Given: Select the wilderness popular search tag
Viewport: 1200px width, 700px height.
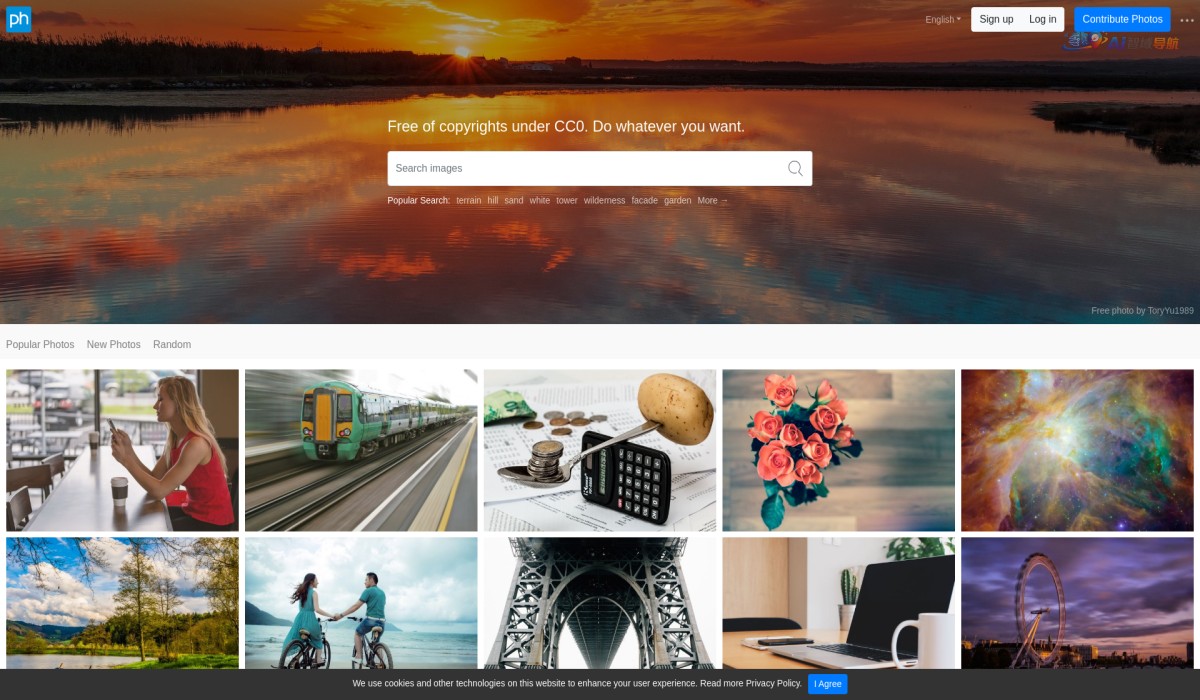Looking at the screenshot, I should click(604, 200).
